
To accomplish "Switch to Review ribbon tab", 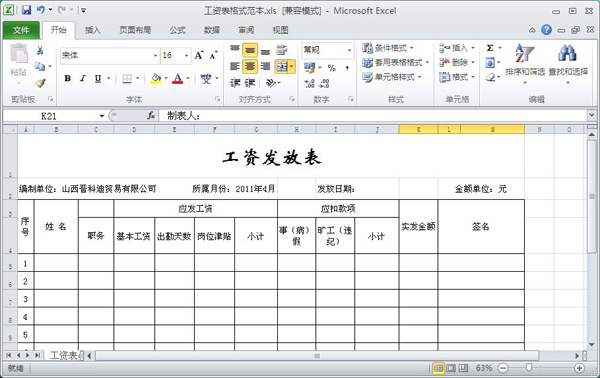I will (x=246, y=30).
